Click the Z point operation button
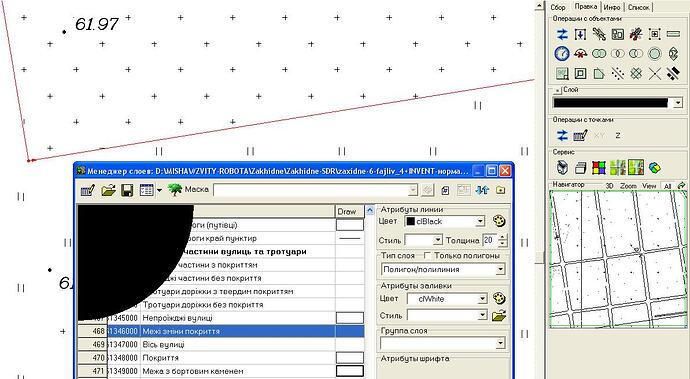The height and width of the screenshot is (379, 690). [x=618, y=136]
